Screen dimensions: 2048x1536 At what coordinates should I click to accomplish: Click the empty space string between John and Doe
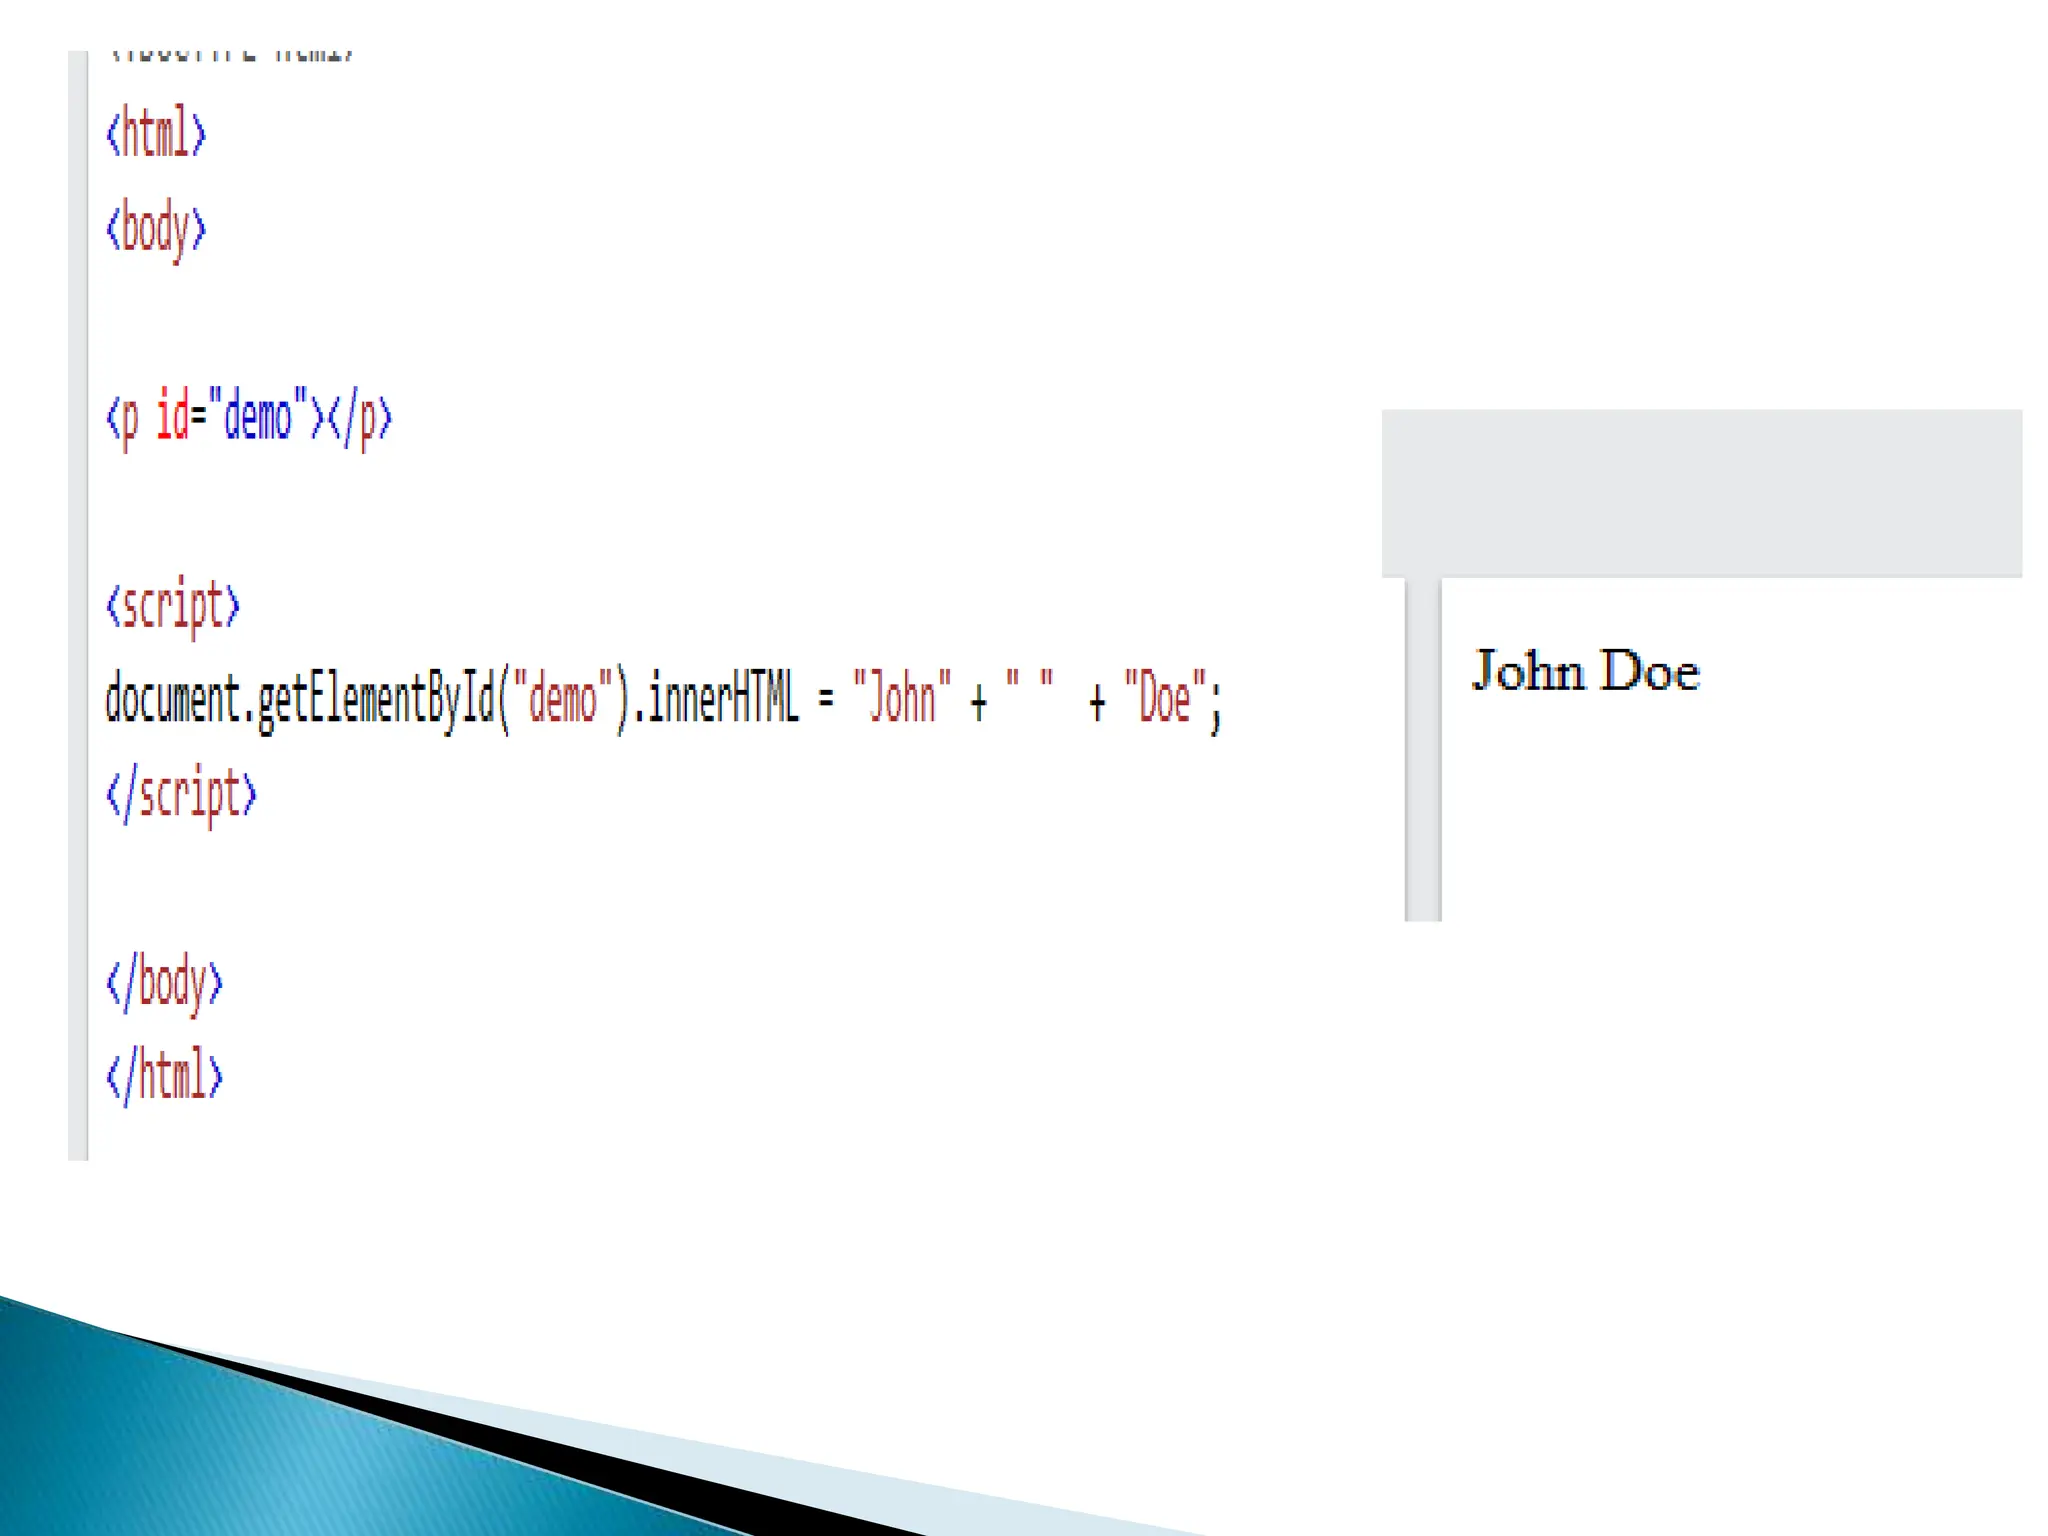(1029, 690)
